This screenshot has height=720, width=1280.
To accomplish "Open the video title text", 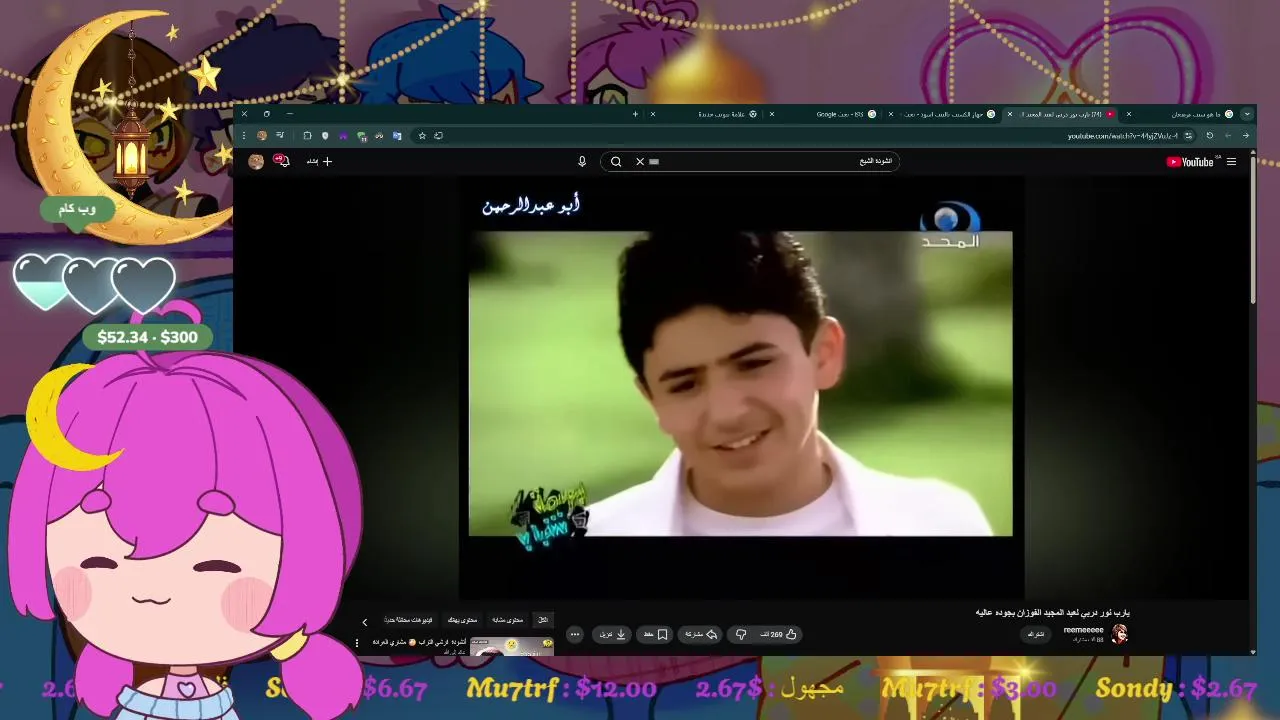I will coord(1052,612).
